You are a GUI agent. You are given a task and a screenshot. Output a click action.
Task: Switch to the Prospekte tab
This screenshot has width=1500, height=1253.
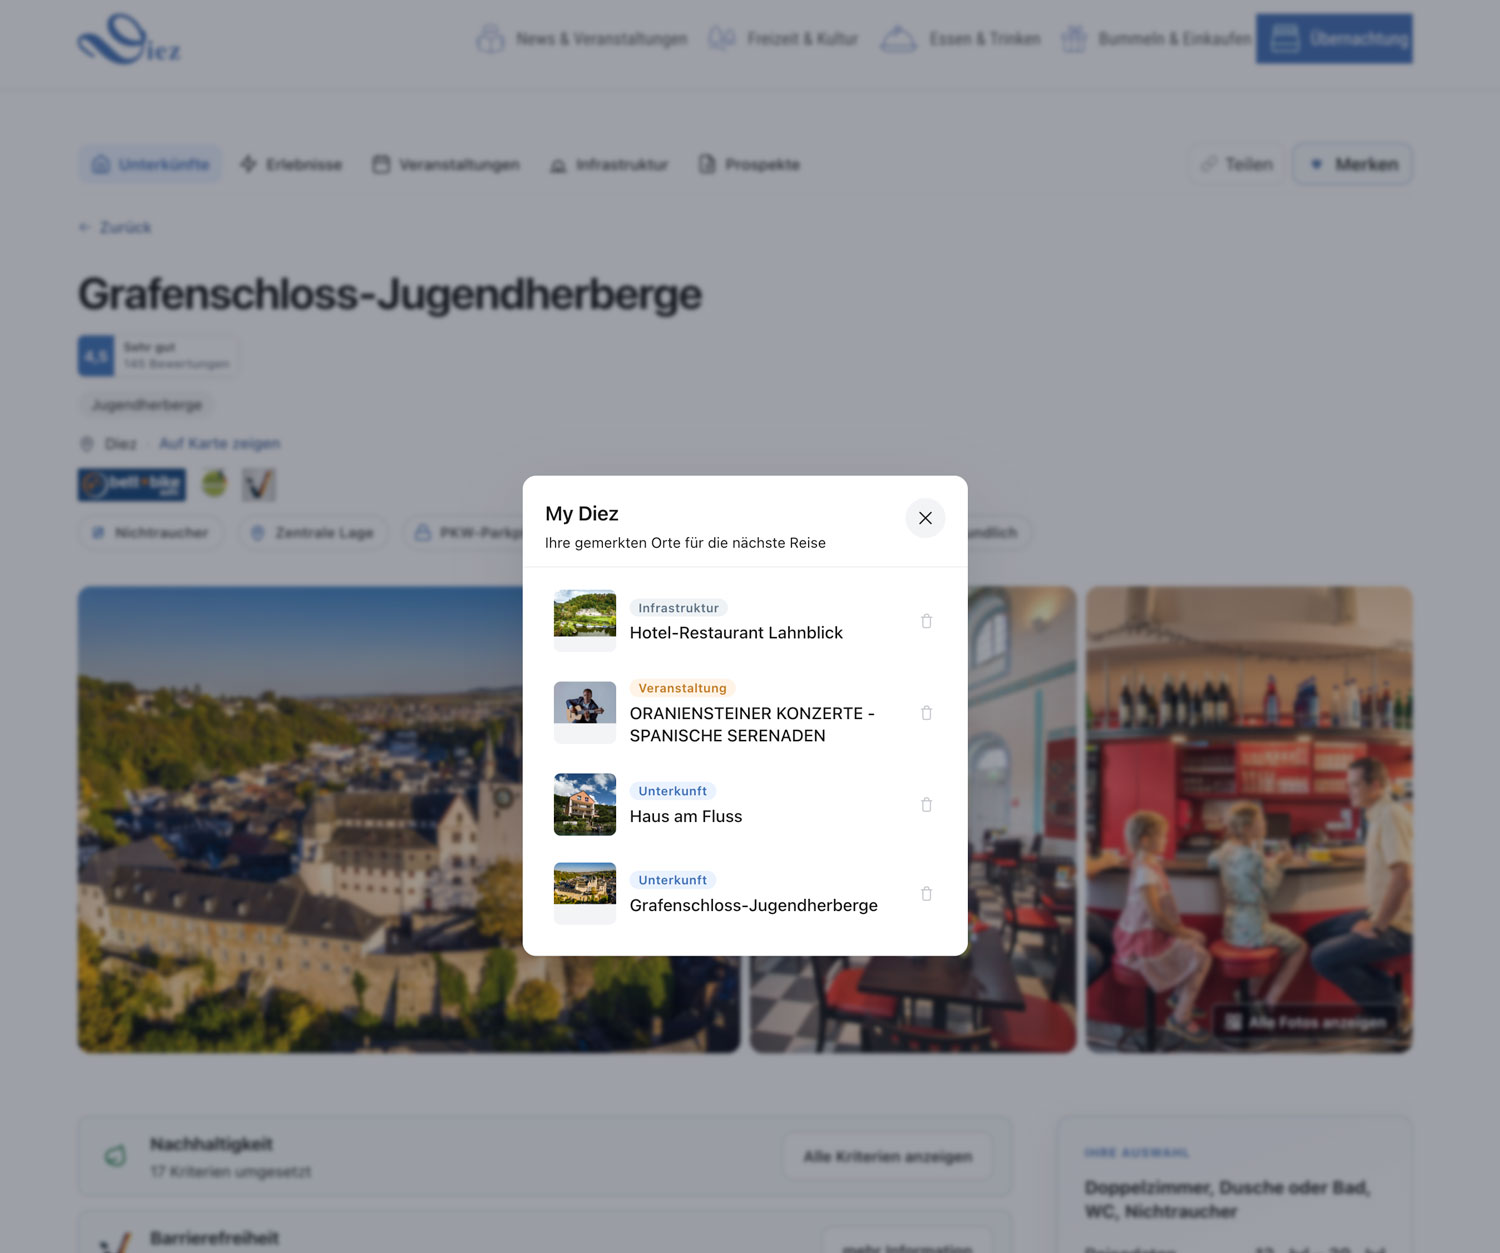click(x=749, y=164)
